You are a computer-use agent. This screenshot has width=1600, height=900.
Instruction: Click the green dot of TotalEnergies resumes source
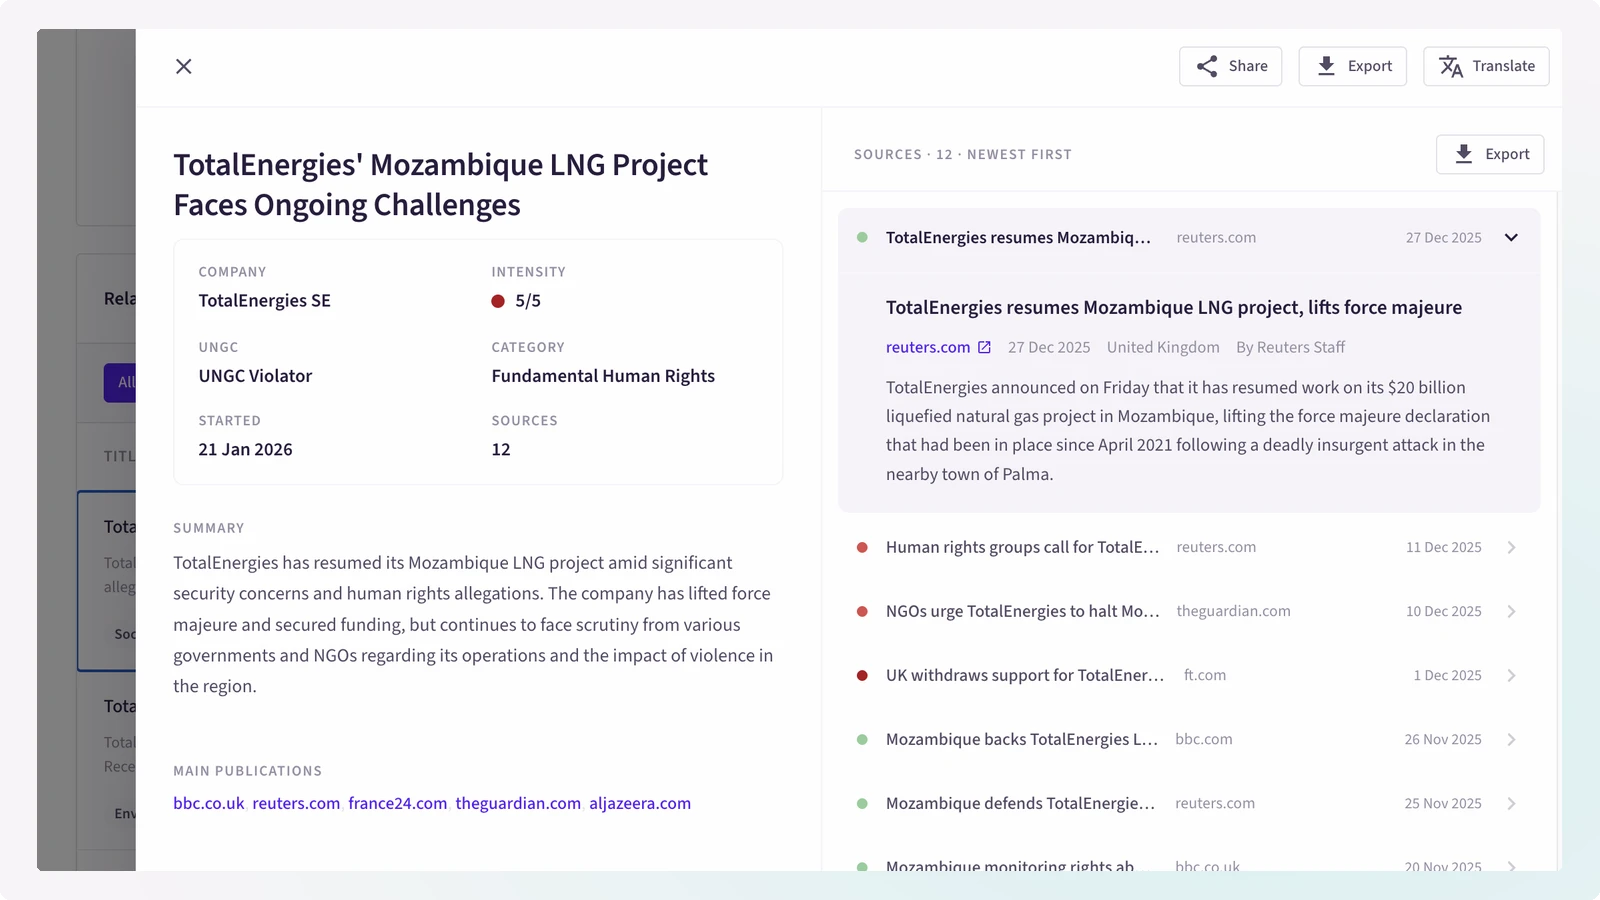click(862, 238)
